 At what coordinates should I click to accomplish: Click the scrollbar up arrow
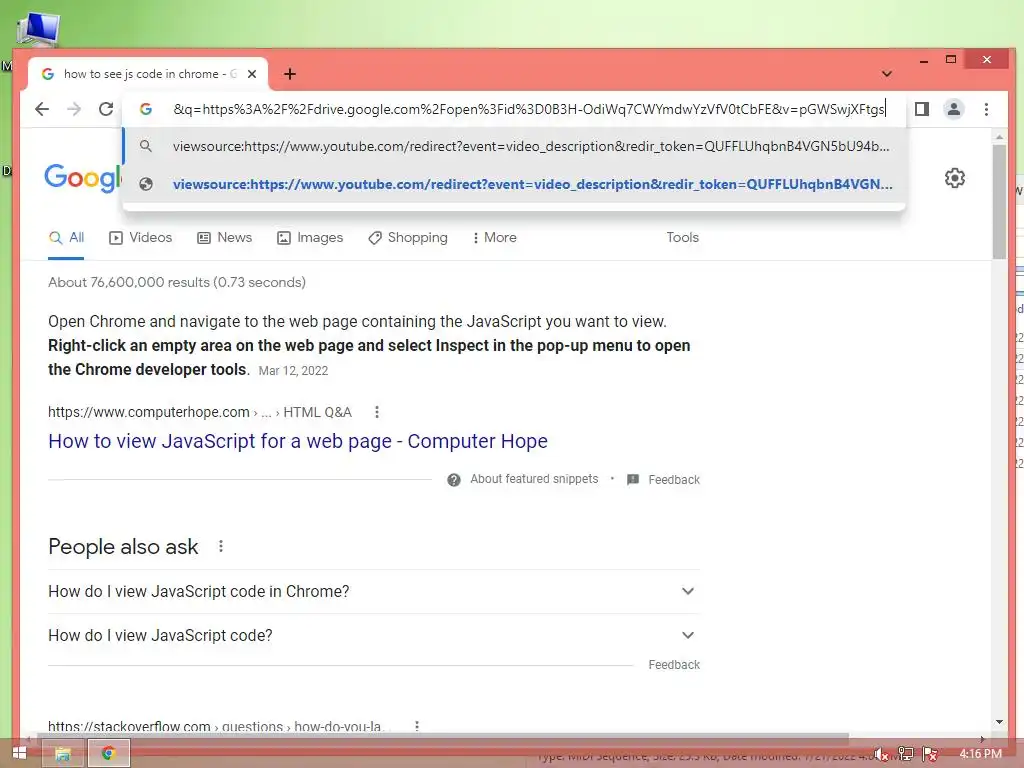(999, 136)
